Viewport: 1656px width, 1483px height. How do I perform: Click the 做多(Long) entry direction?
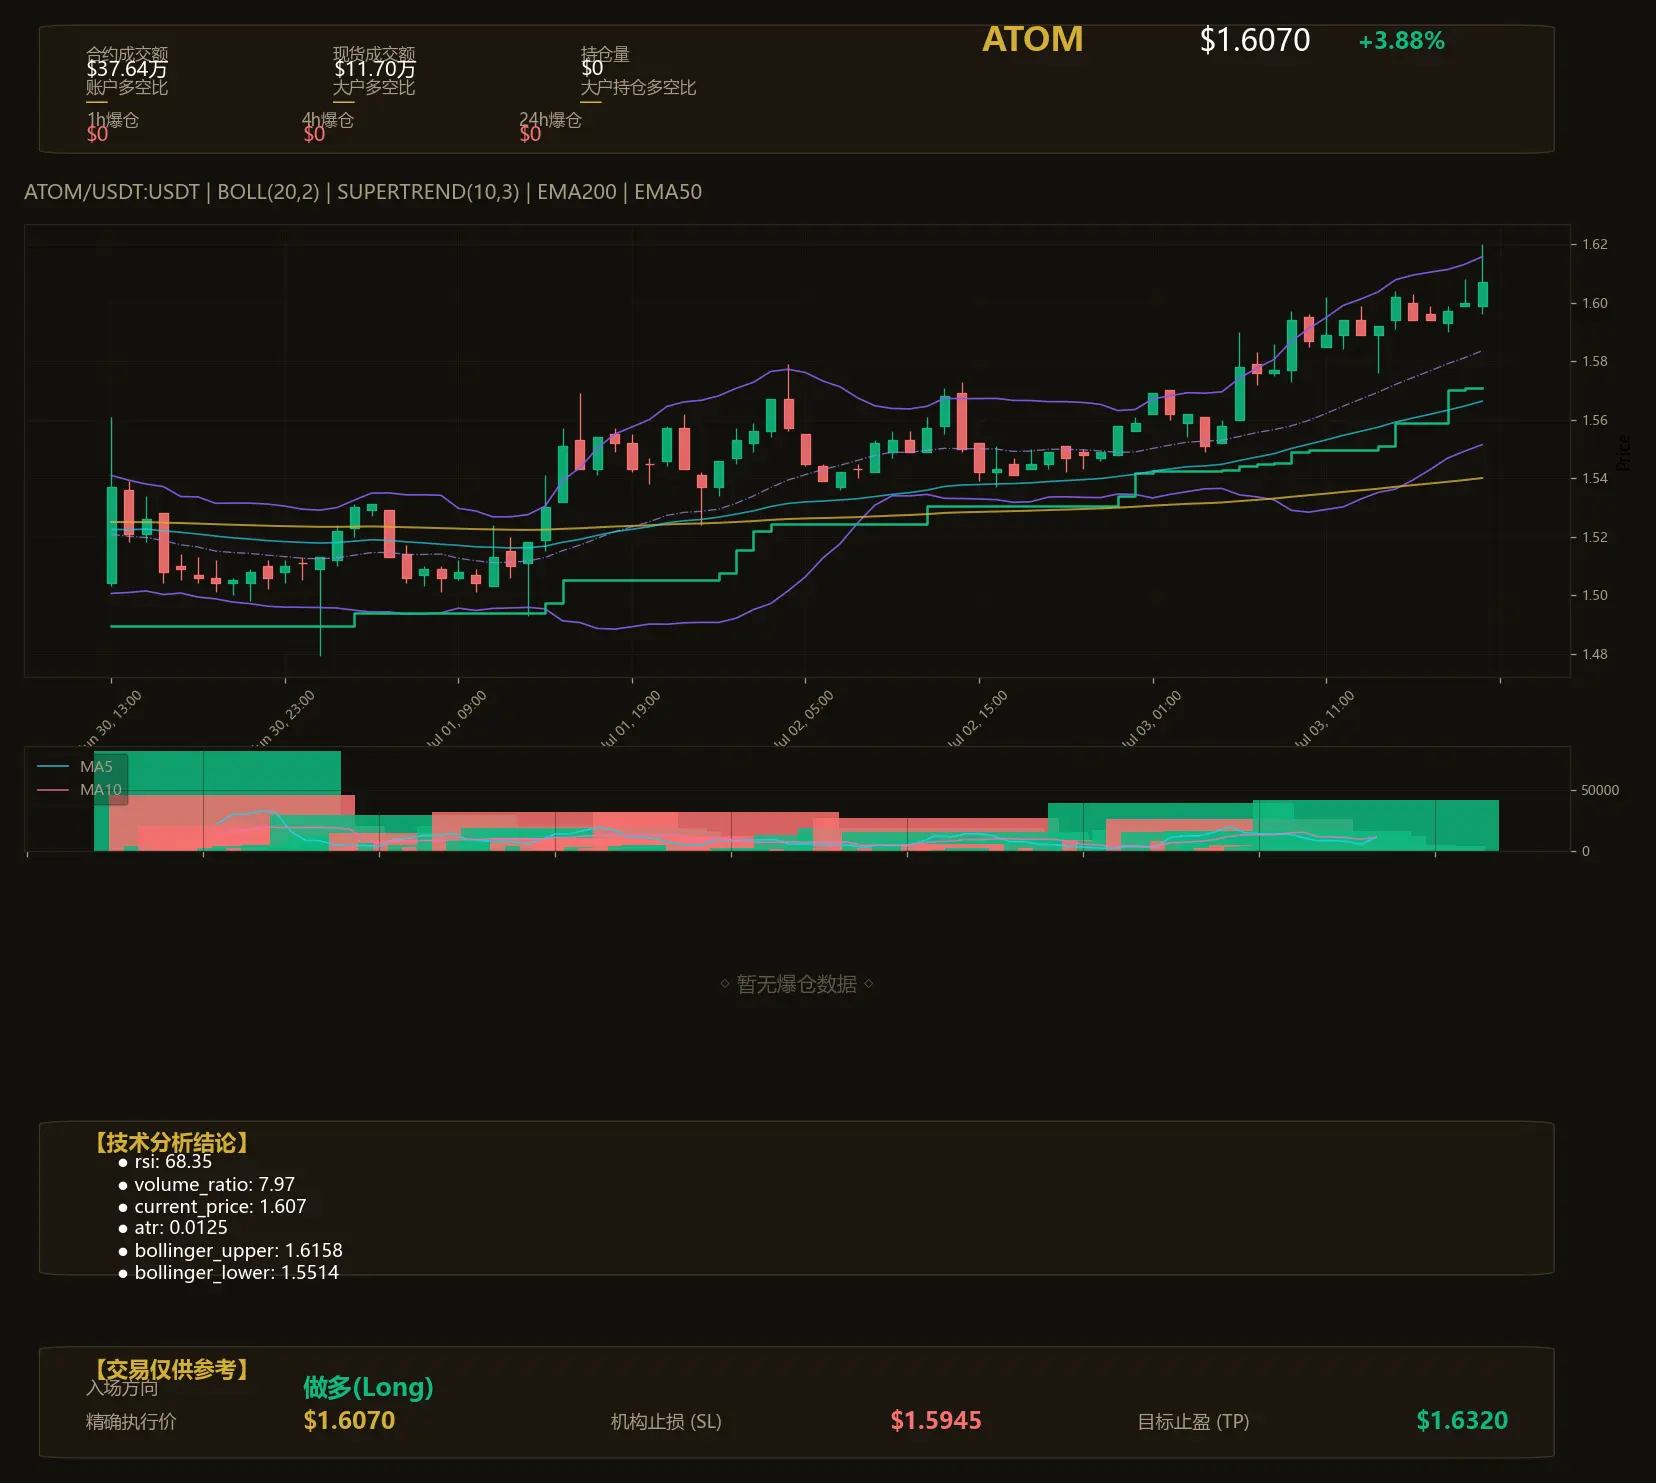click(x=368, y=1387)
